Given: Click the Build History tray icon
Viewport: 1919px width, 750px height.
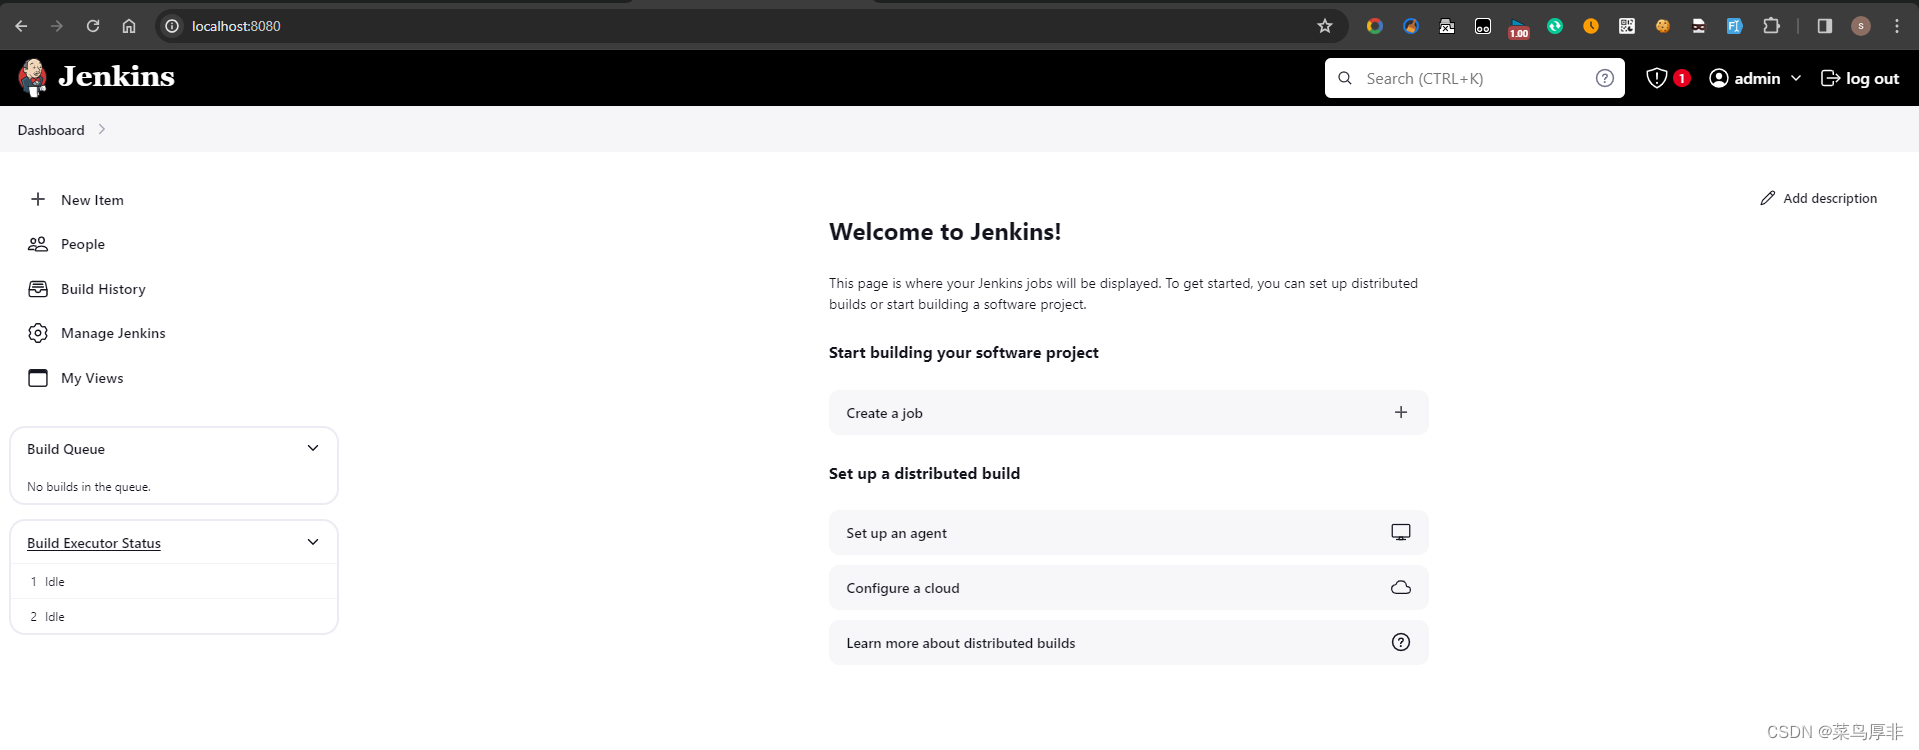Looking at the screenshot, I should [x=38, y=289].
